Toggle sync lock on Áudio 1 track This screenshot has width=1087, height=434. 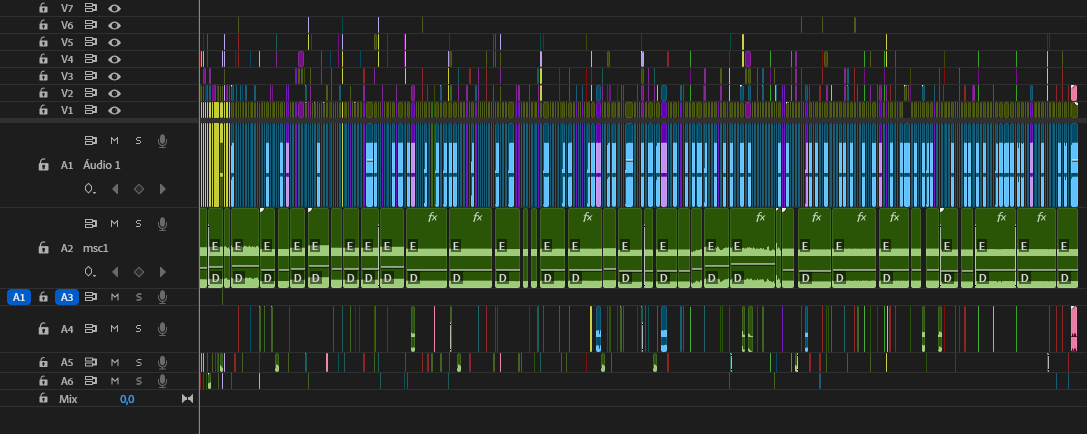pos(91,141)
